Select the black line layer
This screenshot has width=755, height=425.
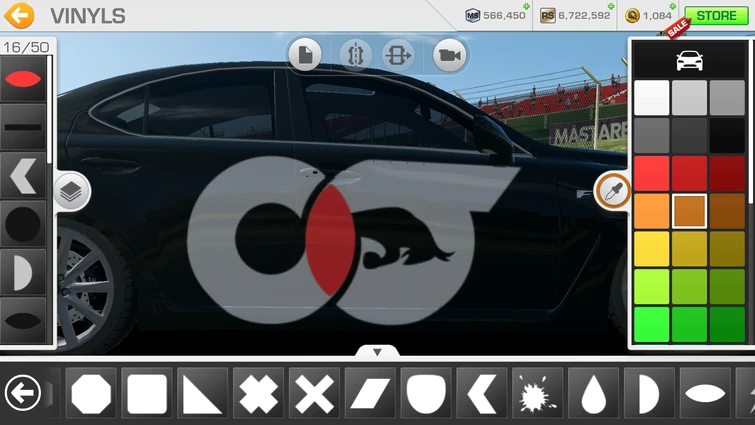[23, 127]
